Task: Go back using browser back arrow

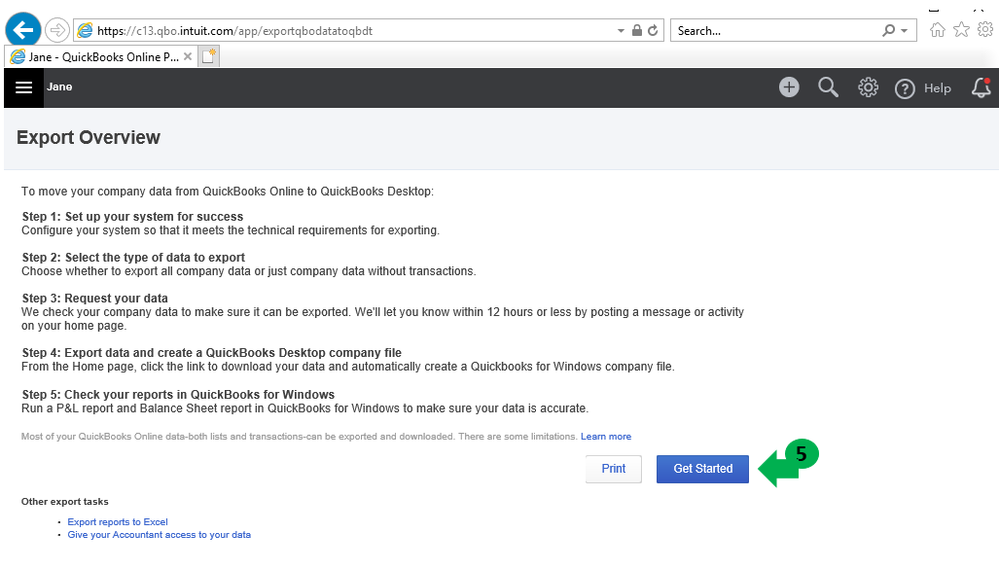Action: [x=22, y=30]
